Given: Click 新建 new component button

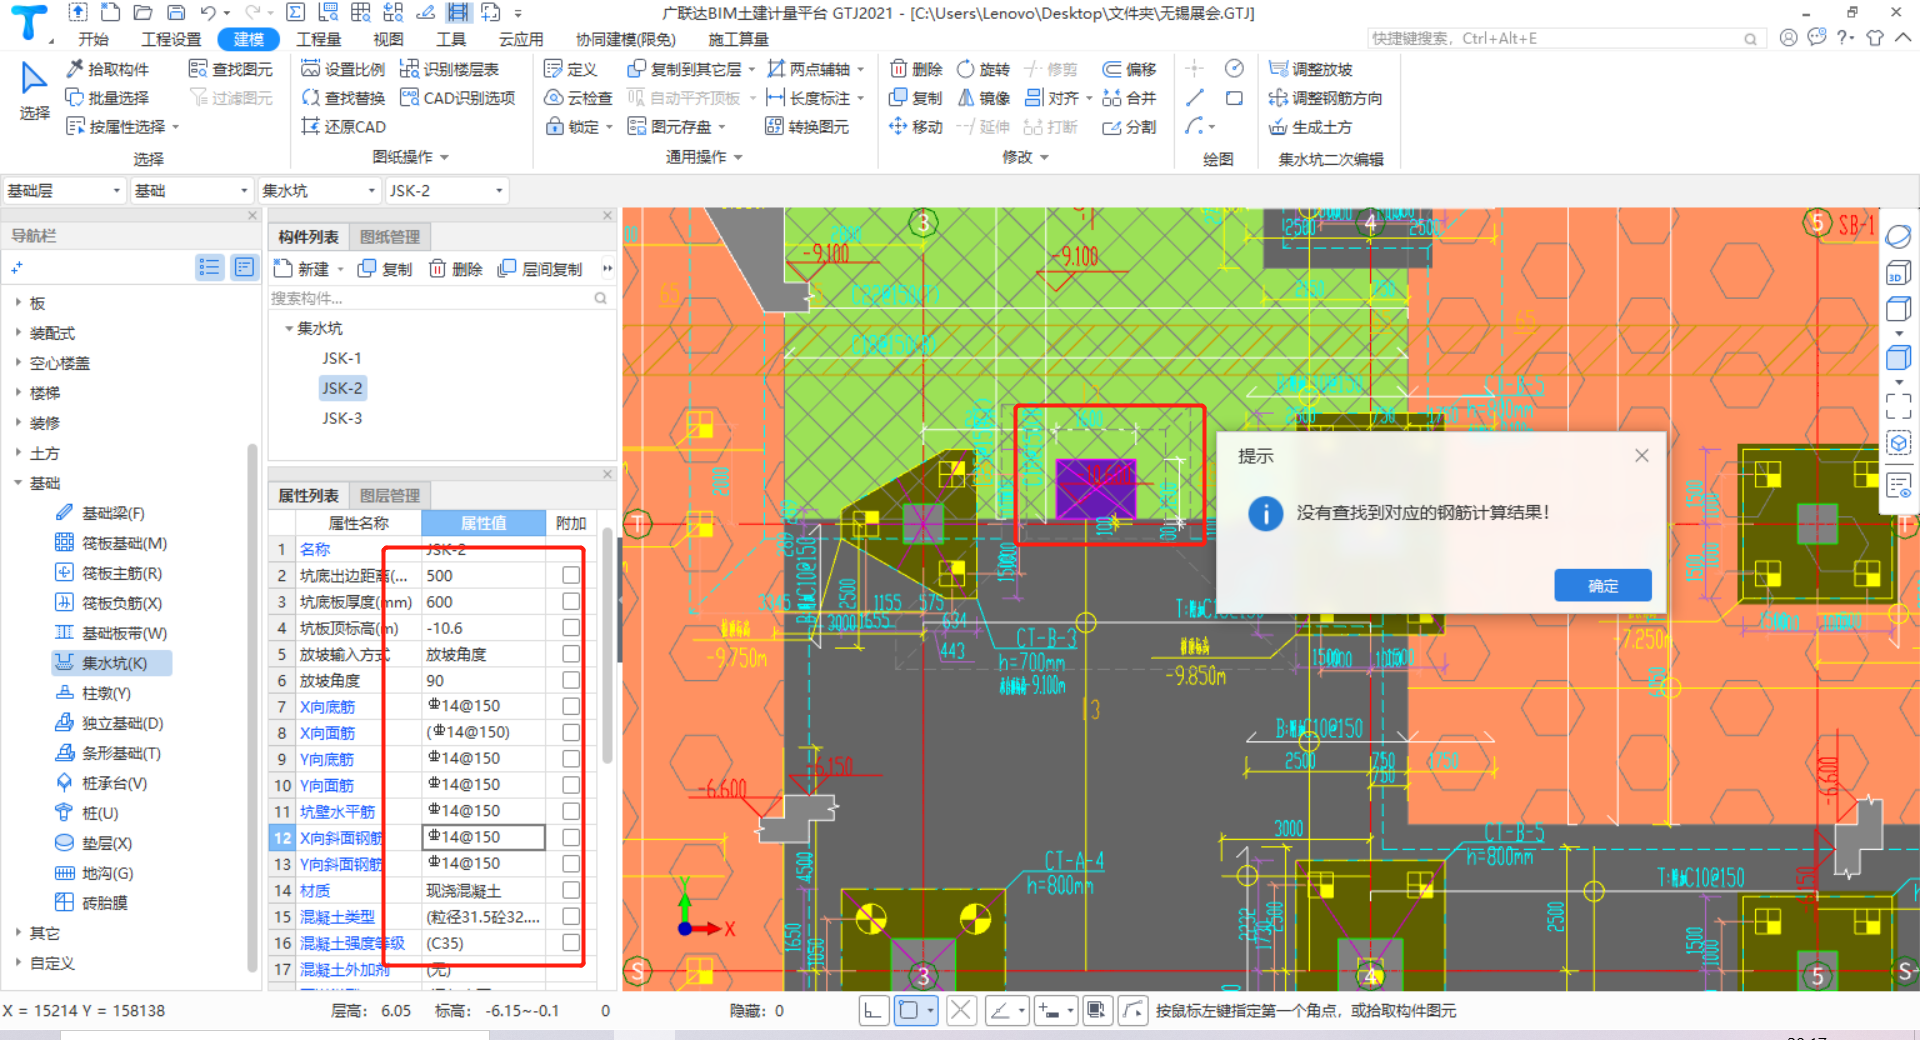Looking at the screenshot, I should point(308,269).
